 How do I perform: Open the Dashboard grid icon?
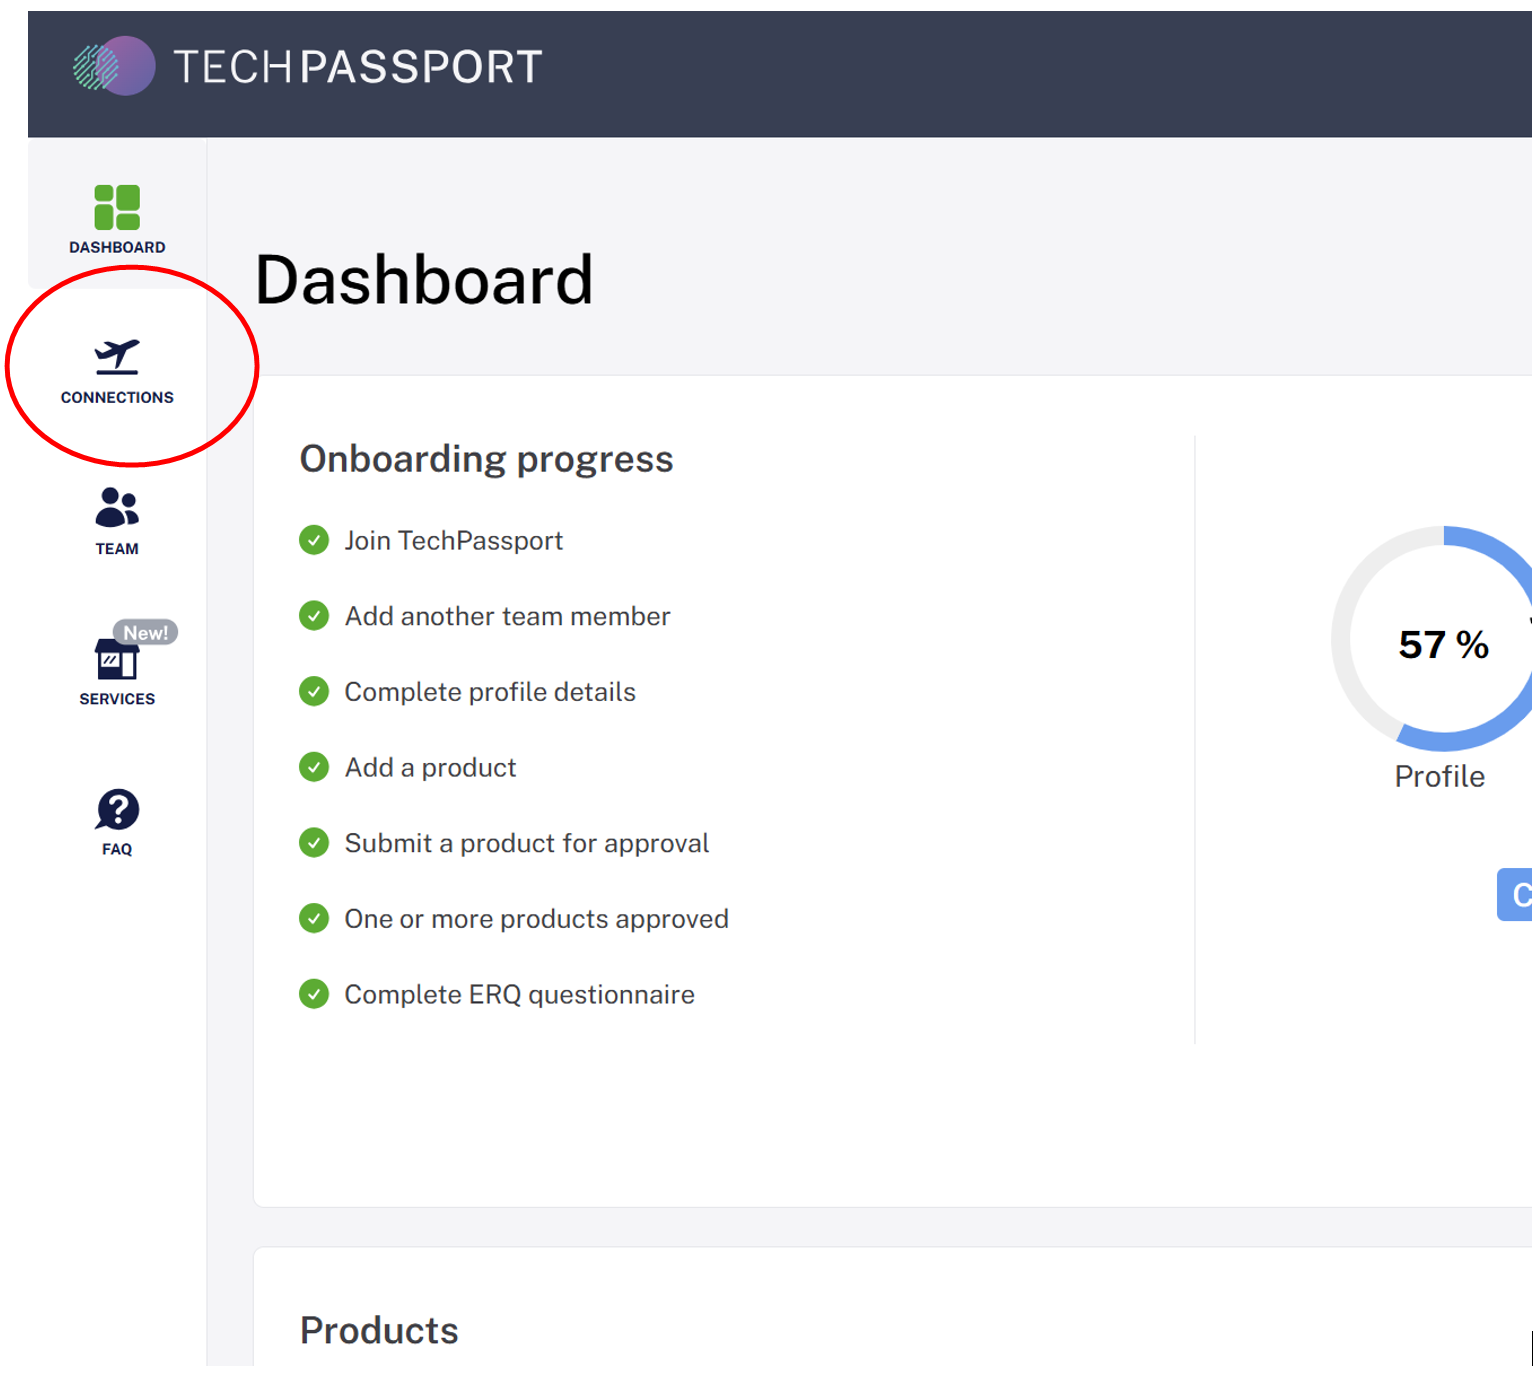pos(117,207)
